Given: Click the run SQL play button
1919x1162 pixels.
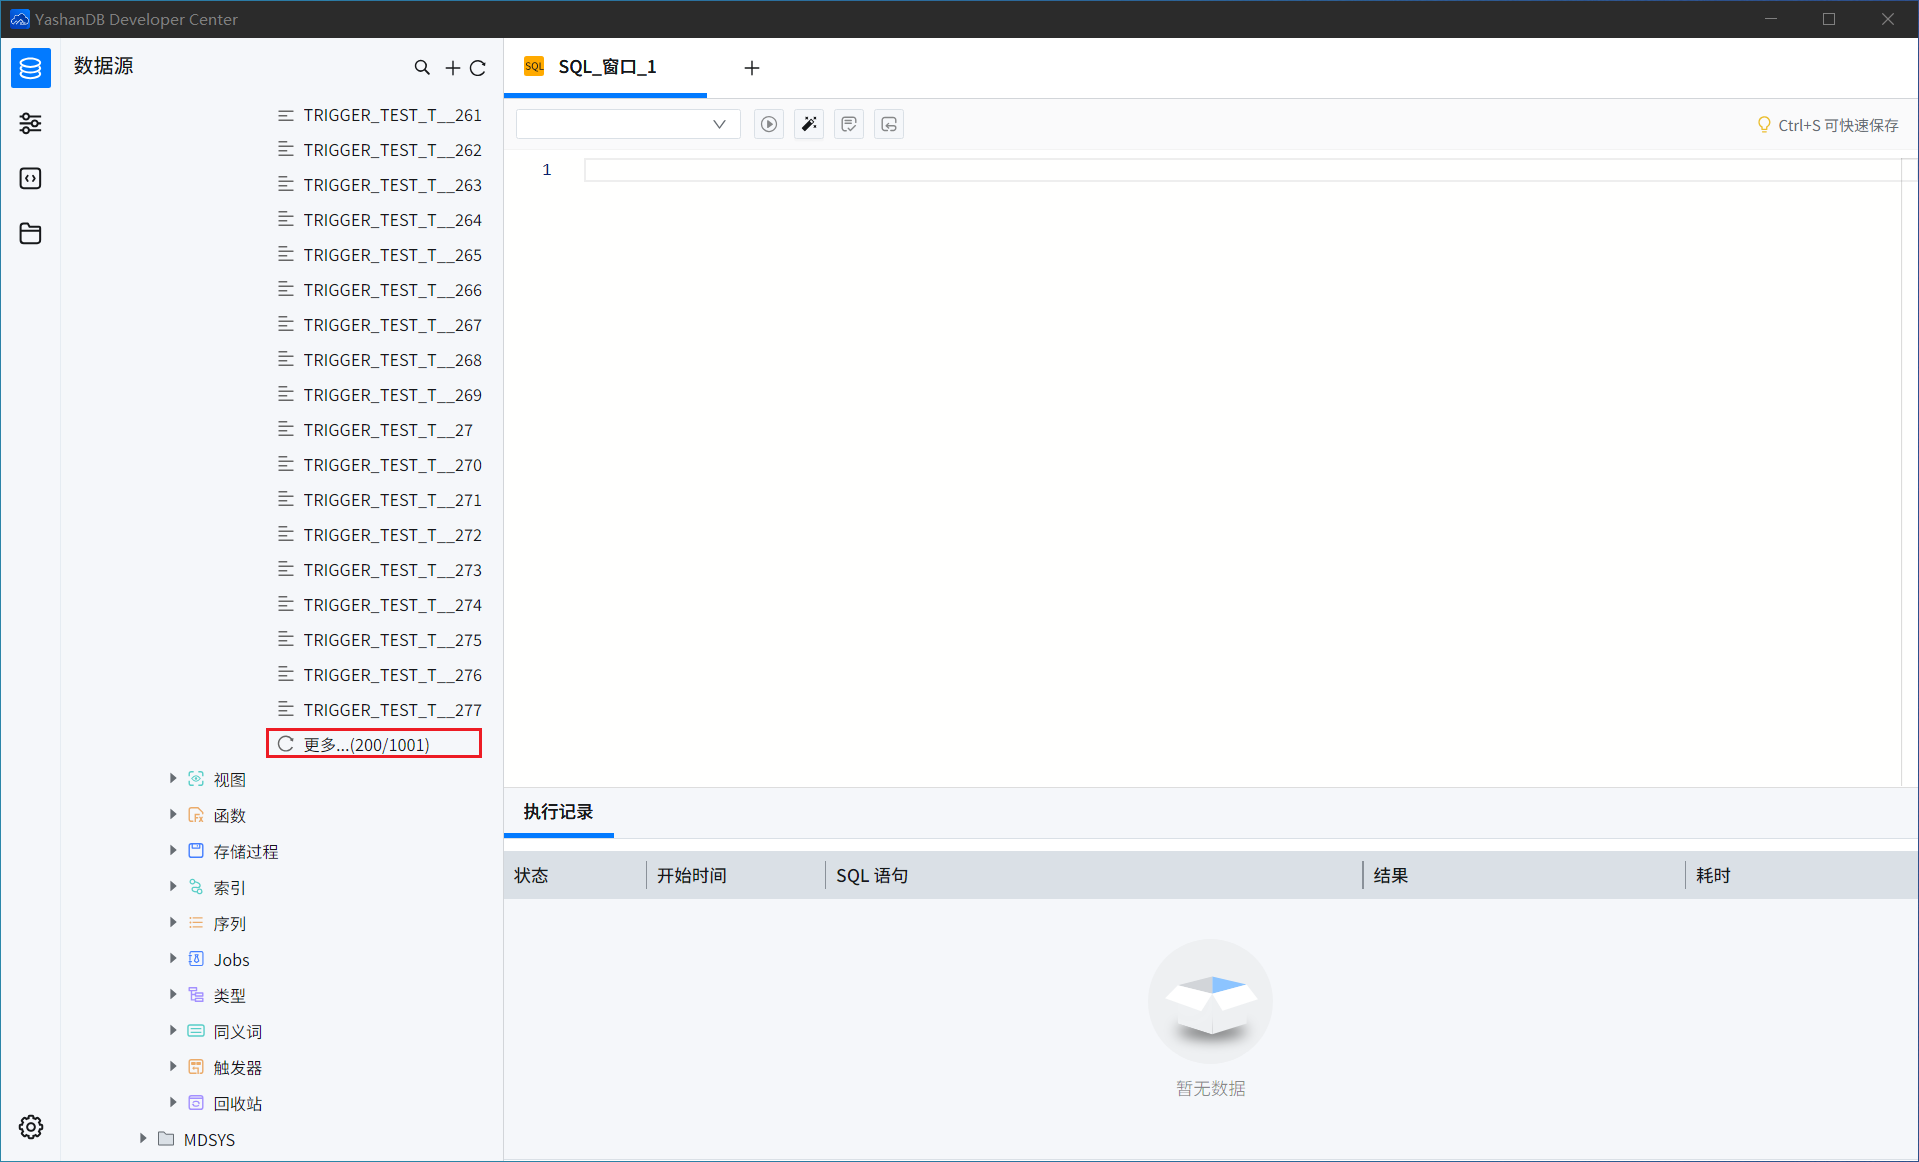Looking at the screenshot, I should pos(768,124).
